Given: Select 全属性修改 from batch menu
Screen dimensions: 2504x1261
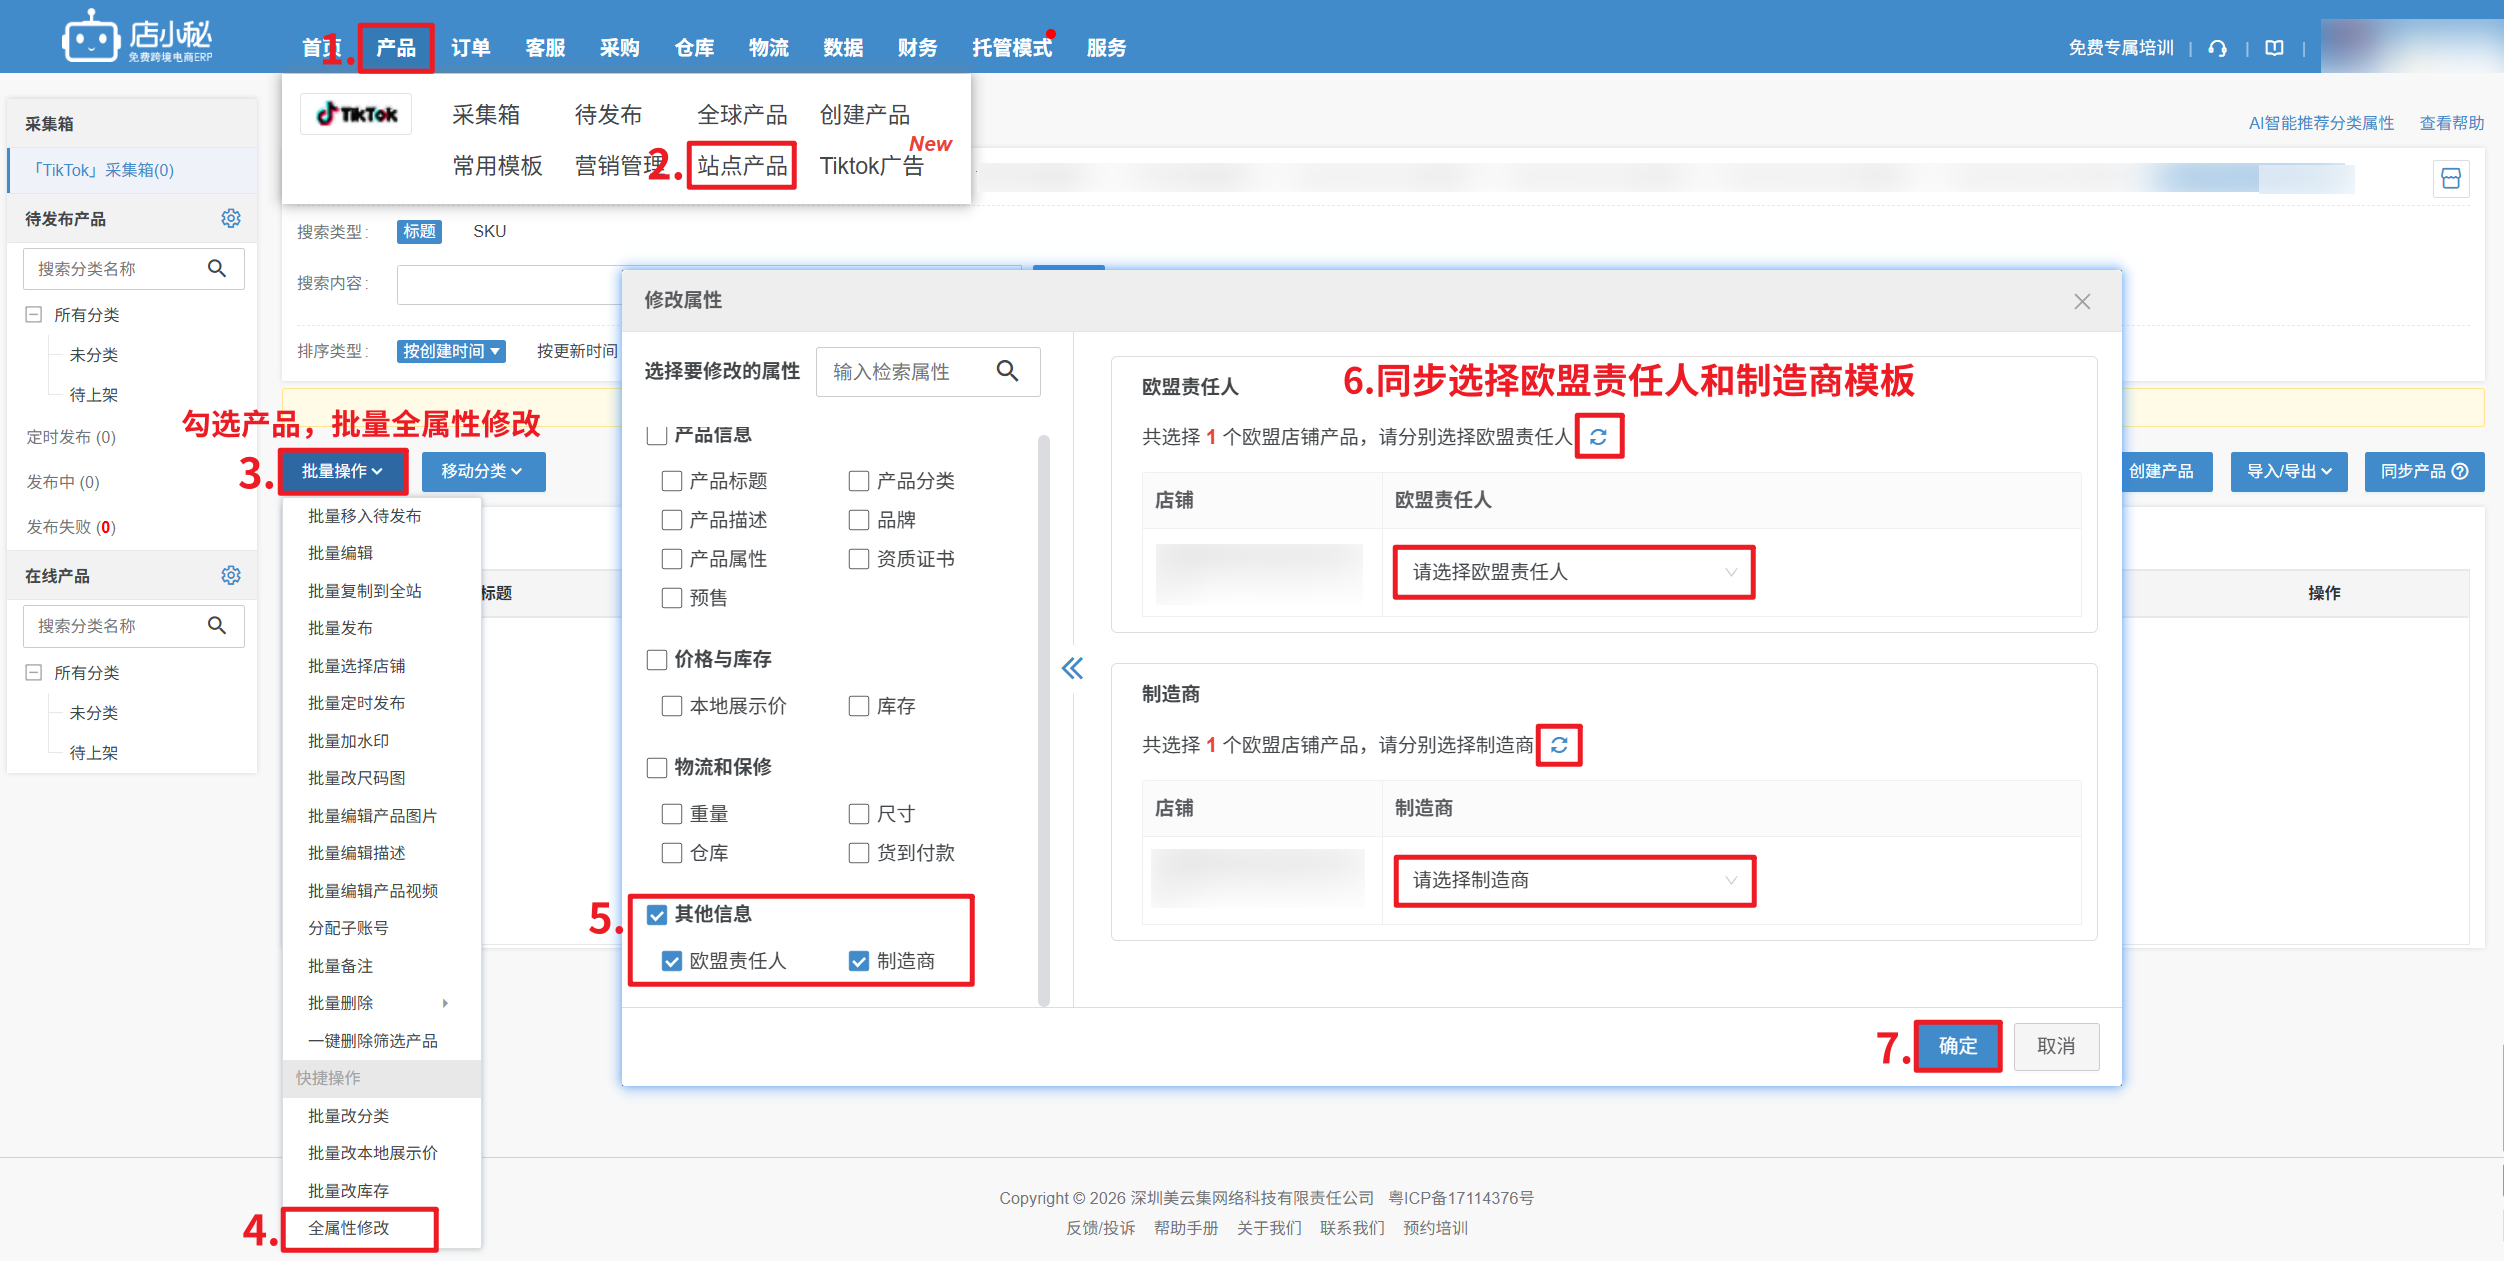Looking at the screenshot, I should (x=349, y=1228).
